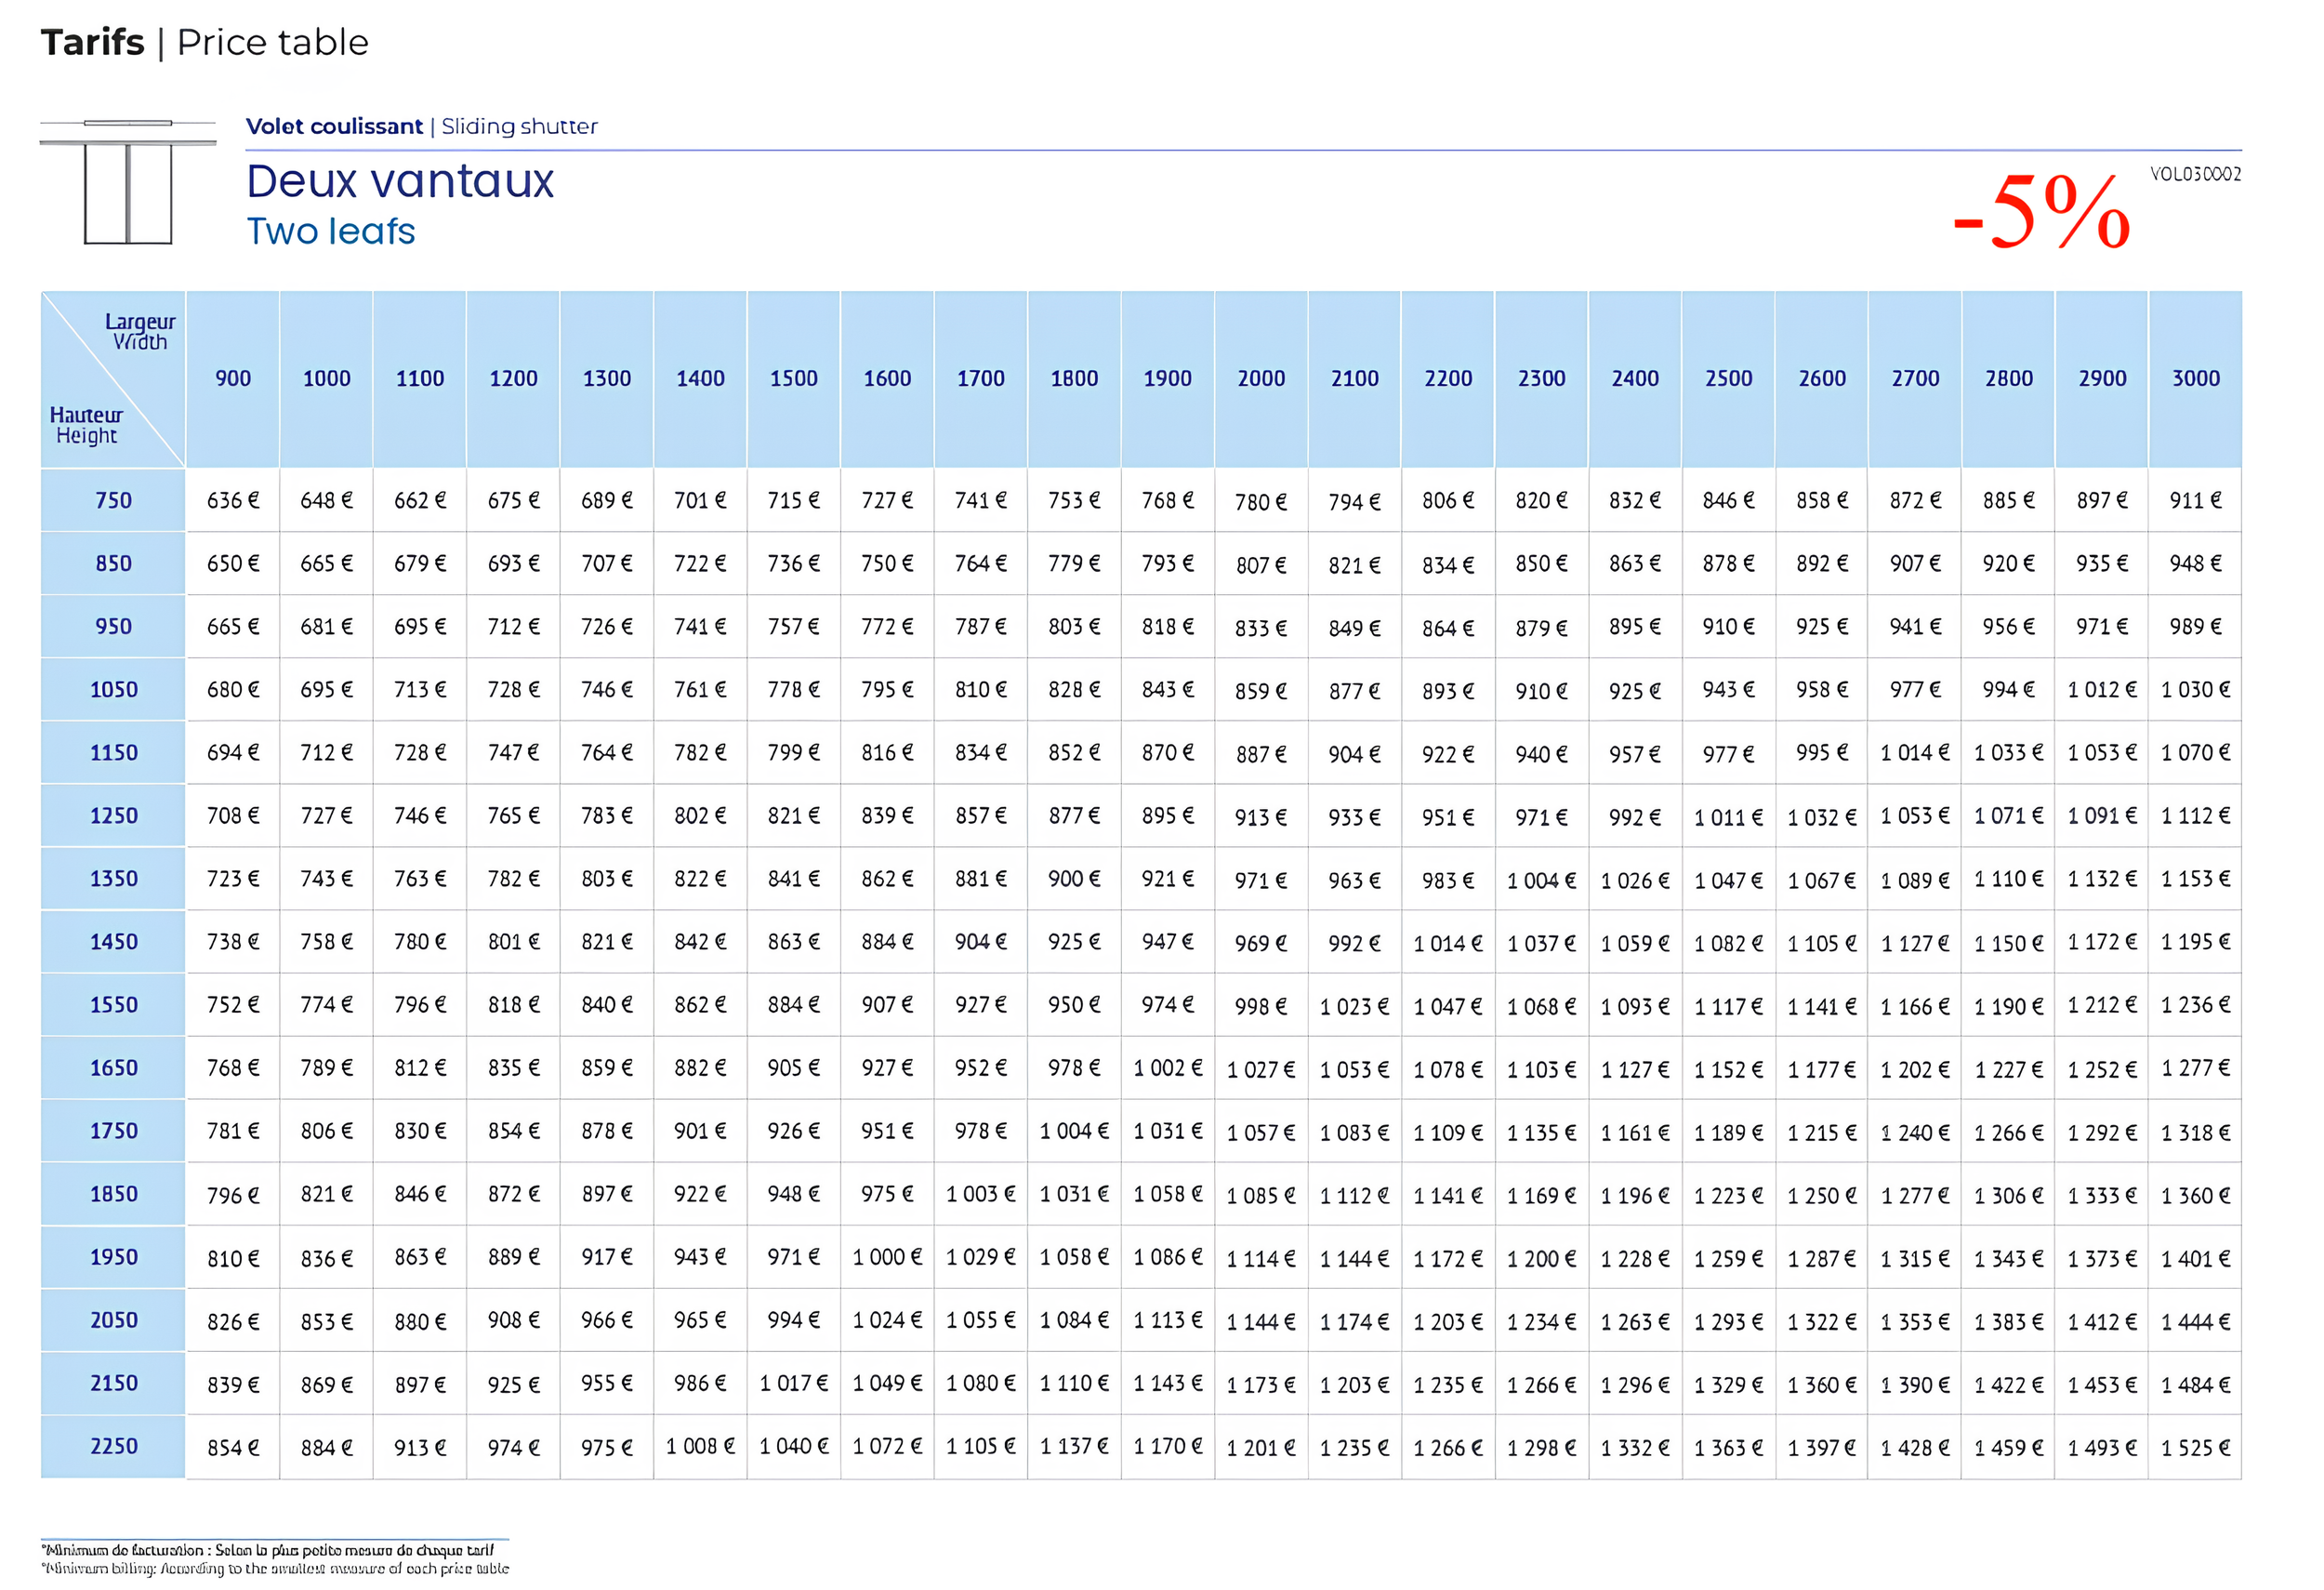
Task: Click the 911 € price cell
Action: (2195, 500)
